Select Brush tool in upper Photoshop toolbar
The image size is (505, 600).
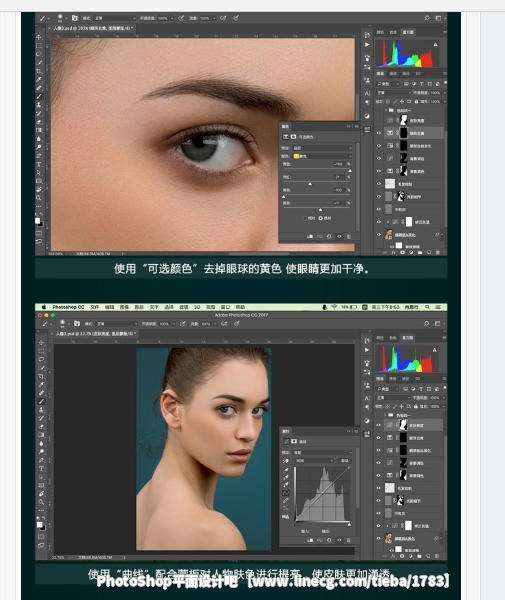[39, 96]
